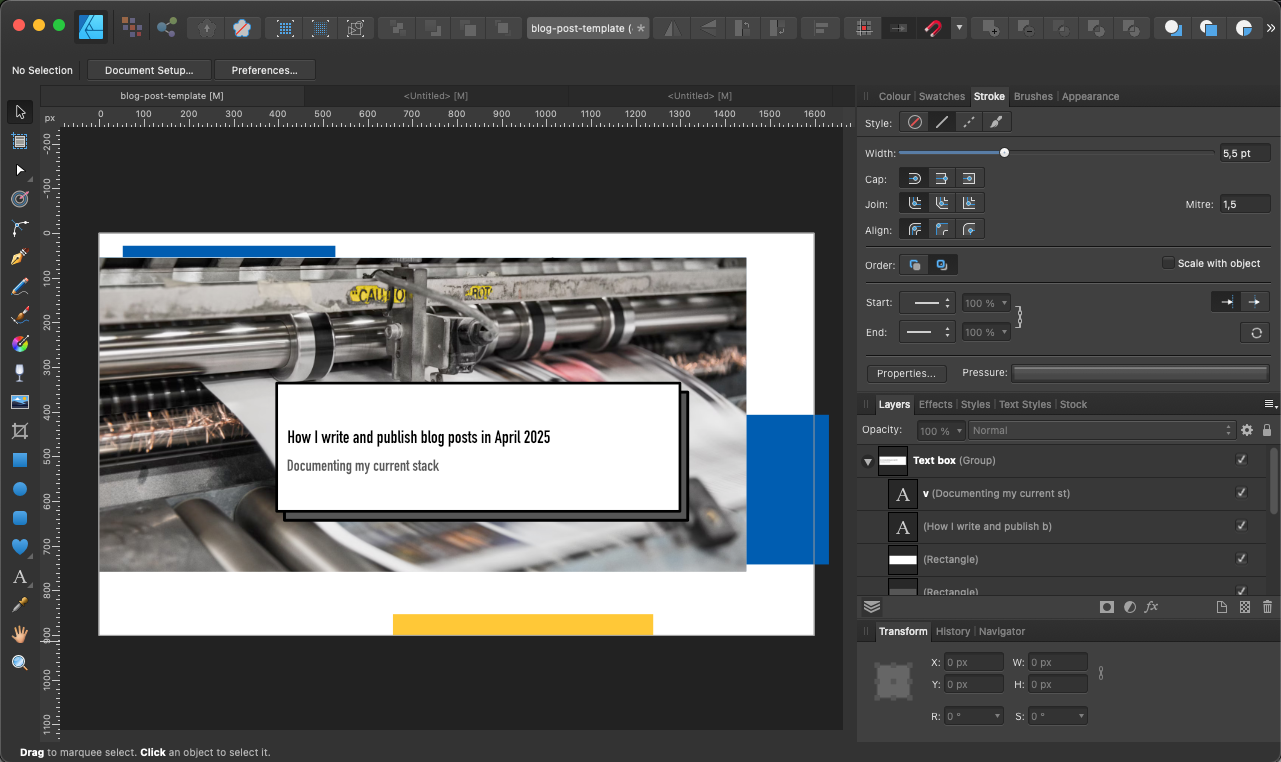1281x762 pixels.
Task: Switch to the Export Persona
Action: [166, 27]
